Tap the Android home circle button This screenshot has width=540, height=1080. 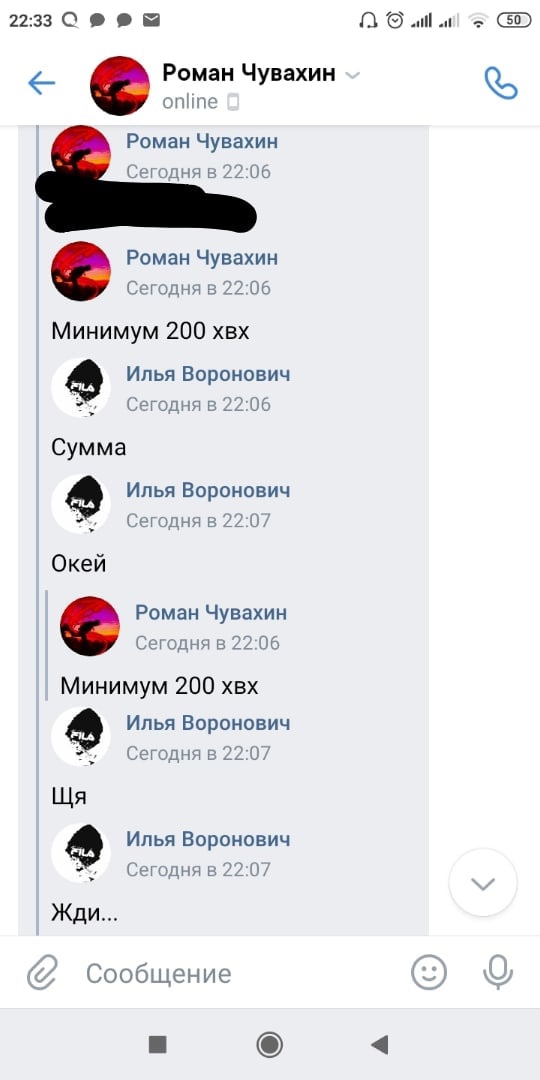tap(269, 1044)
